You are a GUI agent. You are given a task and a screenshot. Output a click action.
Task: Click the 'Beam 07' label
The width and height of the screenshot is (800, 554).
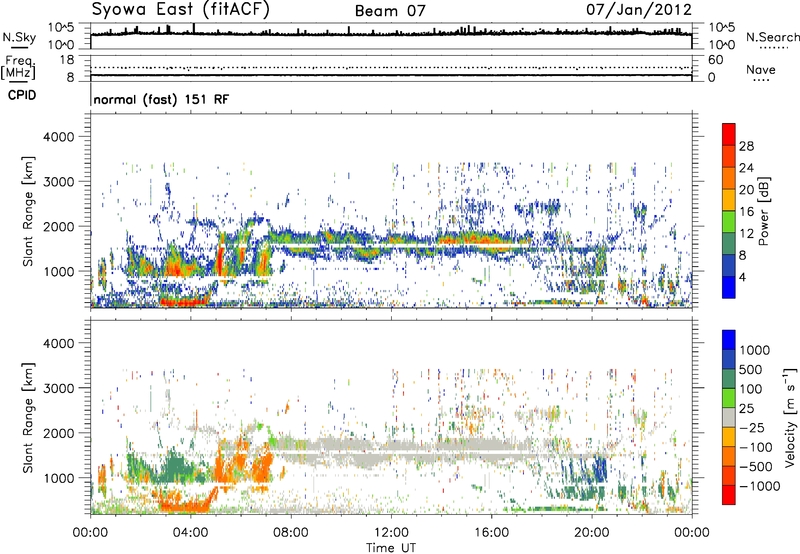390,11
